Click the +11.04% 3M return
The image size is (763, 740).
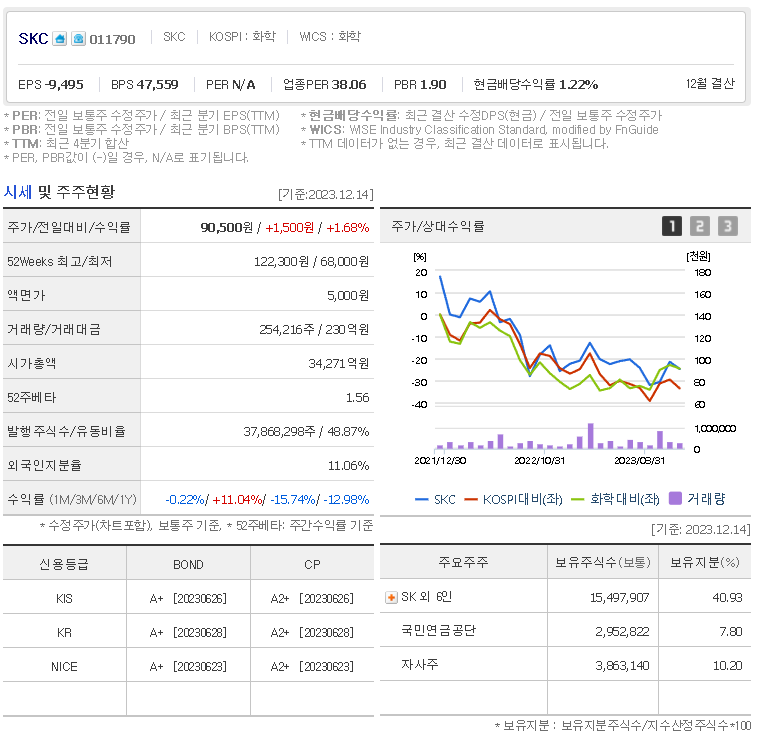(237, 500)
